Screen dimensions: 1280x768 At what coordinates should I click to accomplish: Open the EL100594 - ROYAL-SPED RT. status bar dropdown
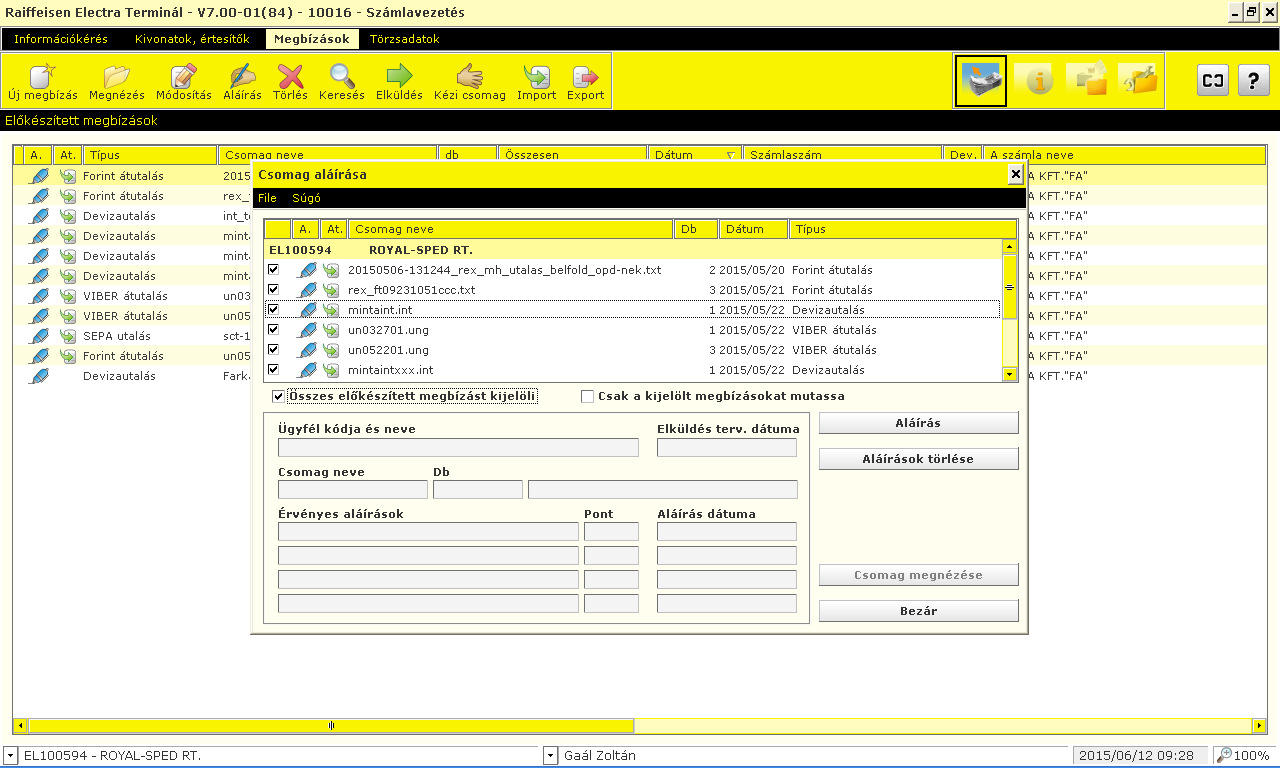pos(10,755)
